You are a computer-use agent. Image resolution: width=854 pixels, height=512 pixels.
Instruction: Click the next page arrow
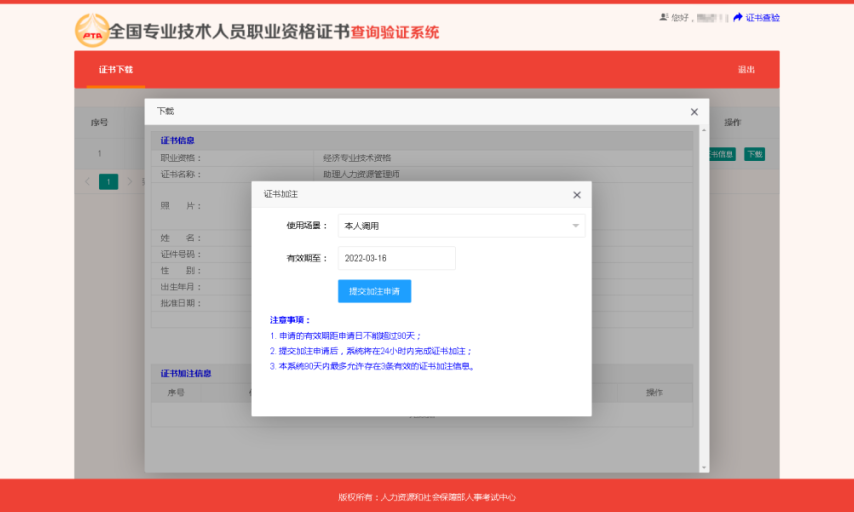(x=129, y=181)
